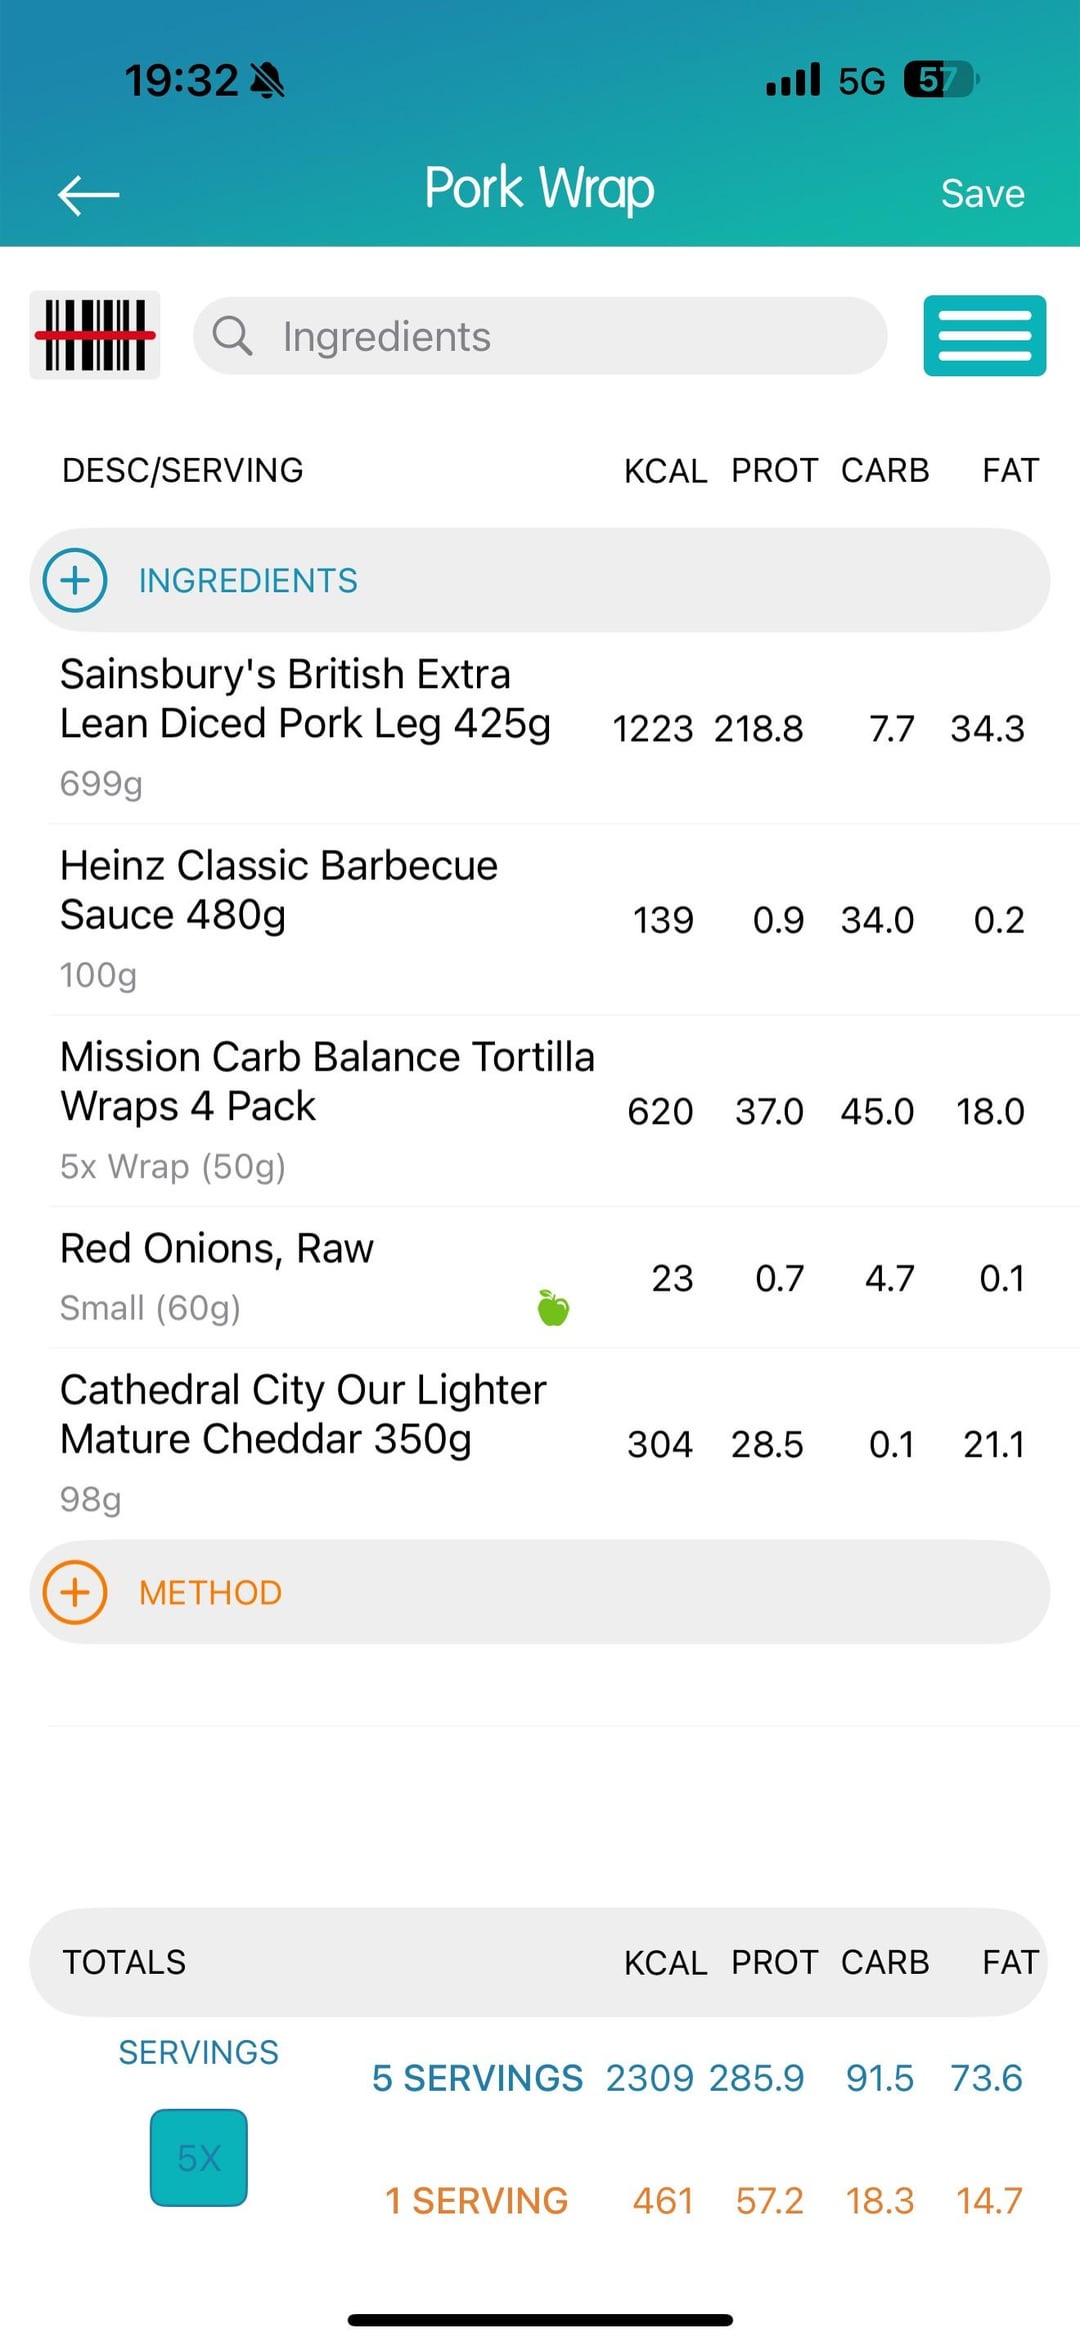Screen dimensions: 1080x2346
Task: Save the Pork Wrap recipe
Action: click(x=982, y=194)
